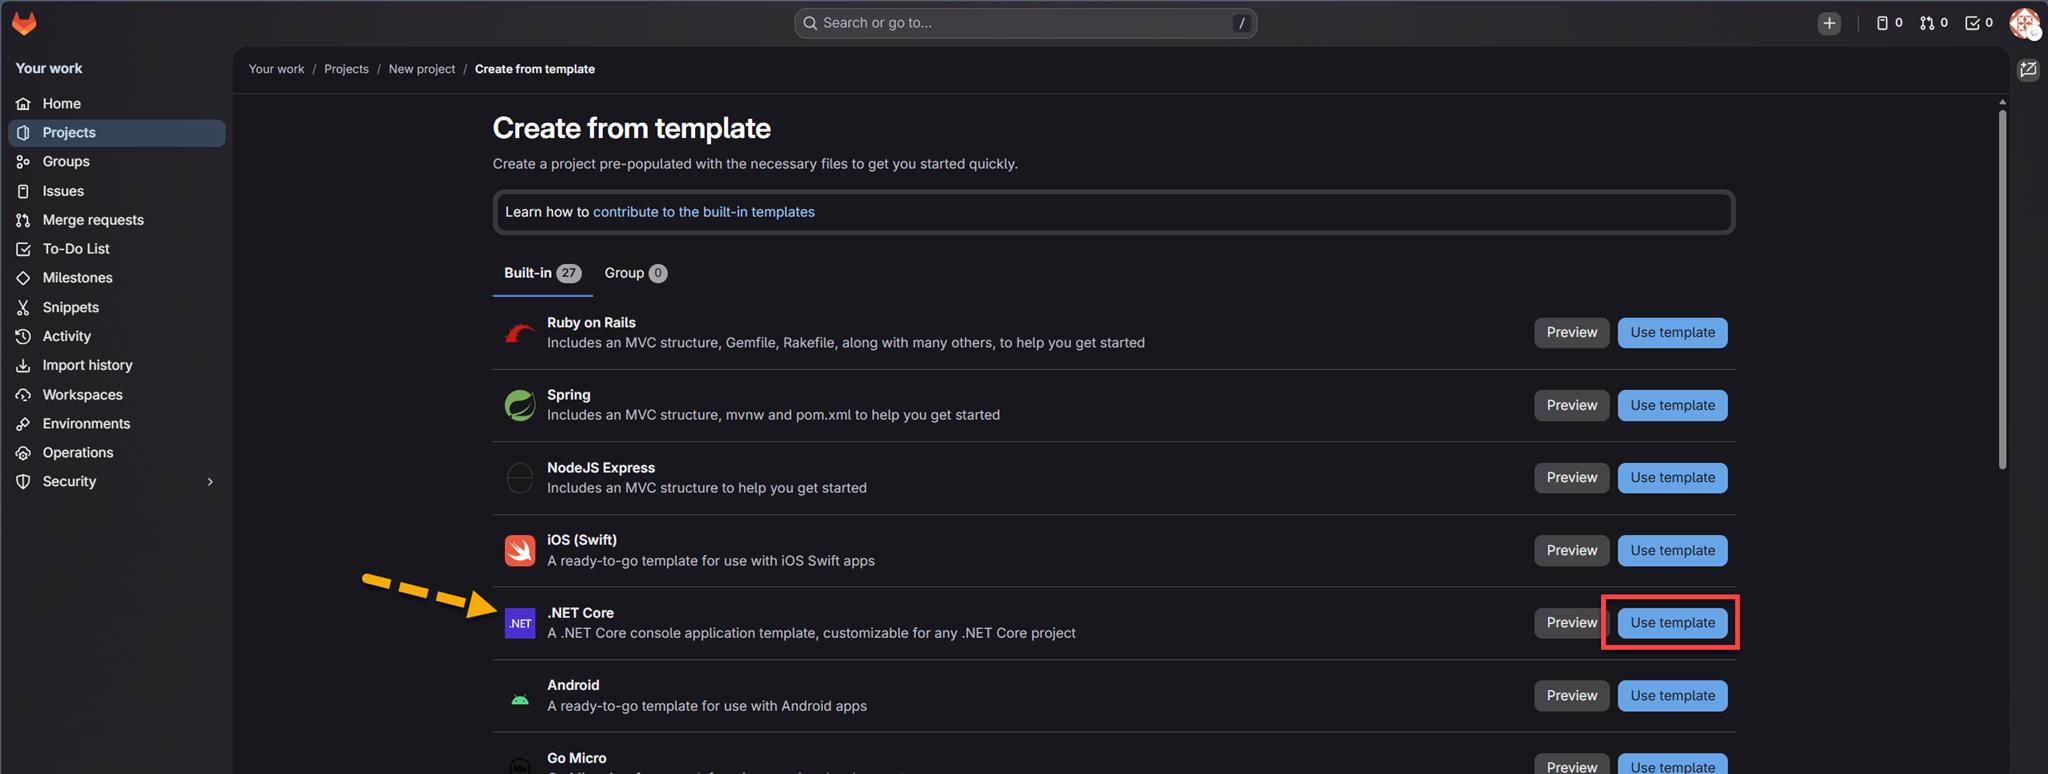This screenshot has width=2048, height=774.
Task: Open the create new plus icon
Action: point(1829,23)
